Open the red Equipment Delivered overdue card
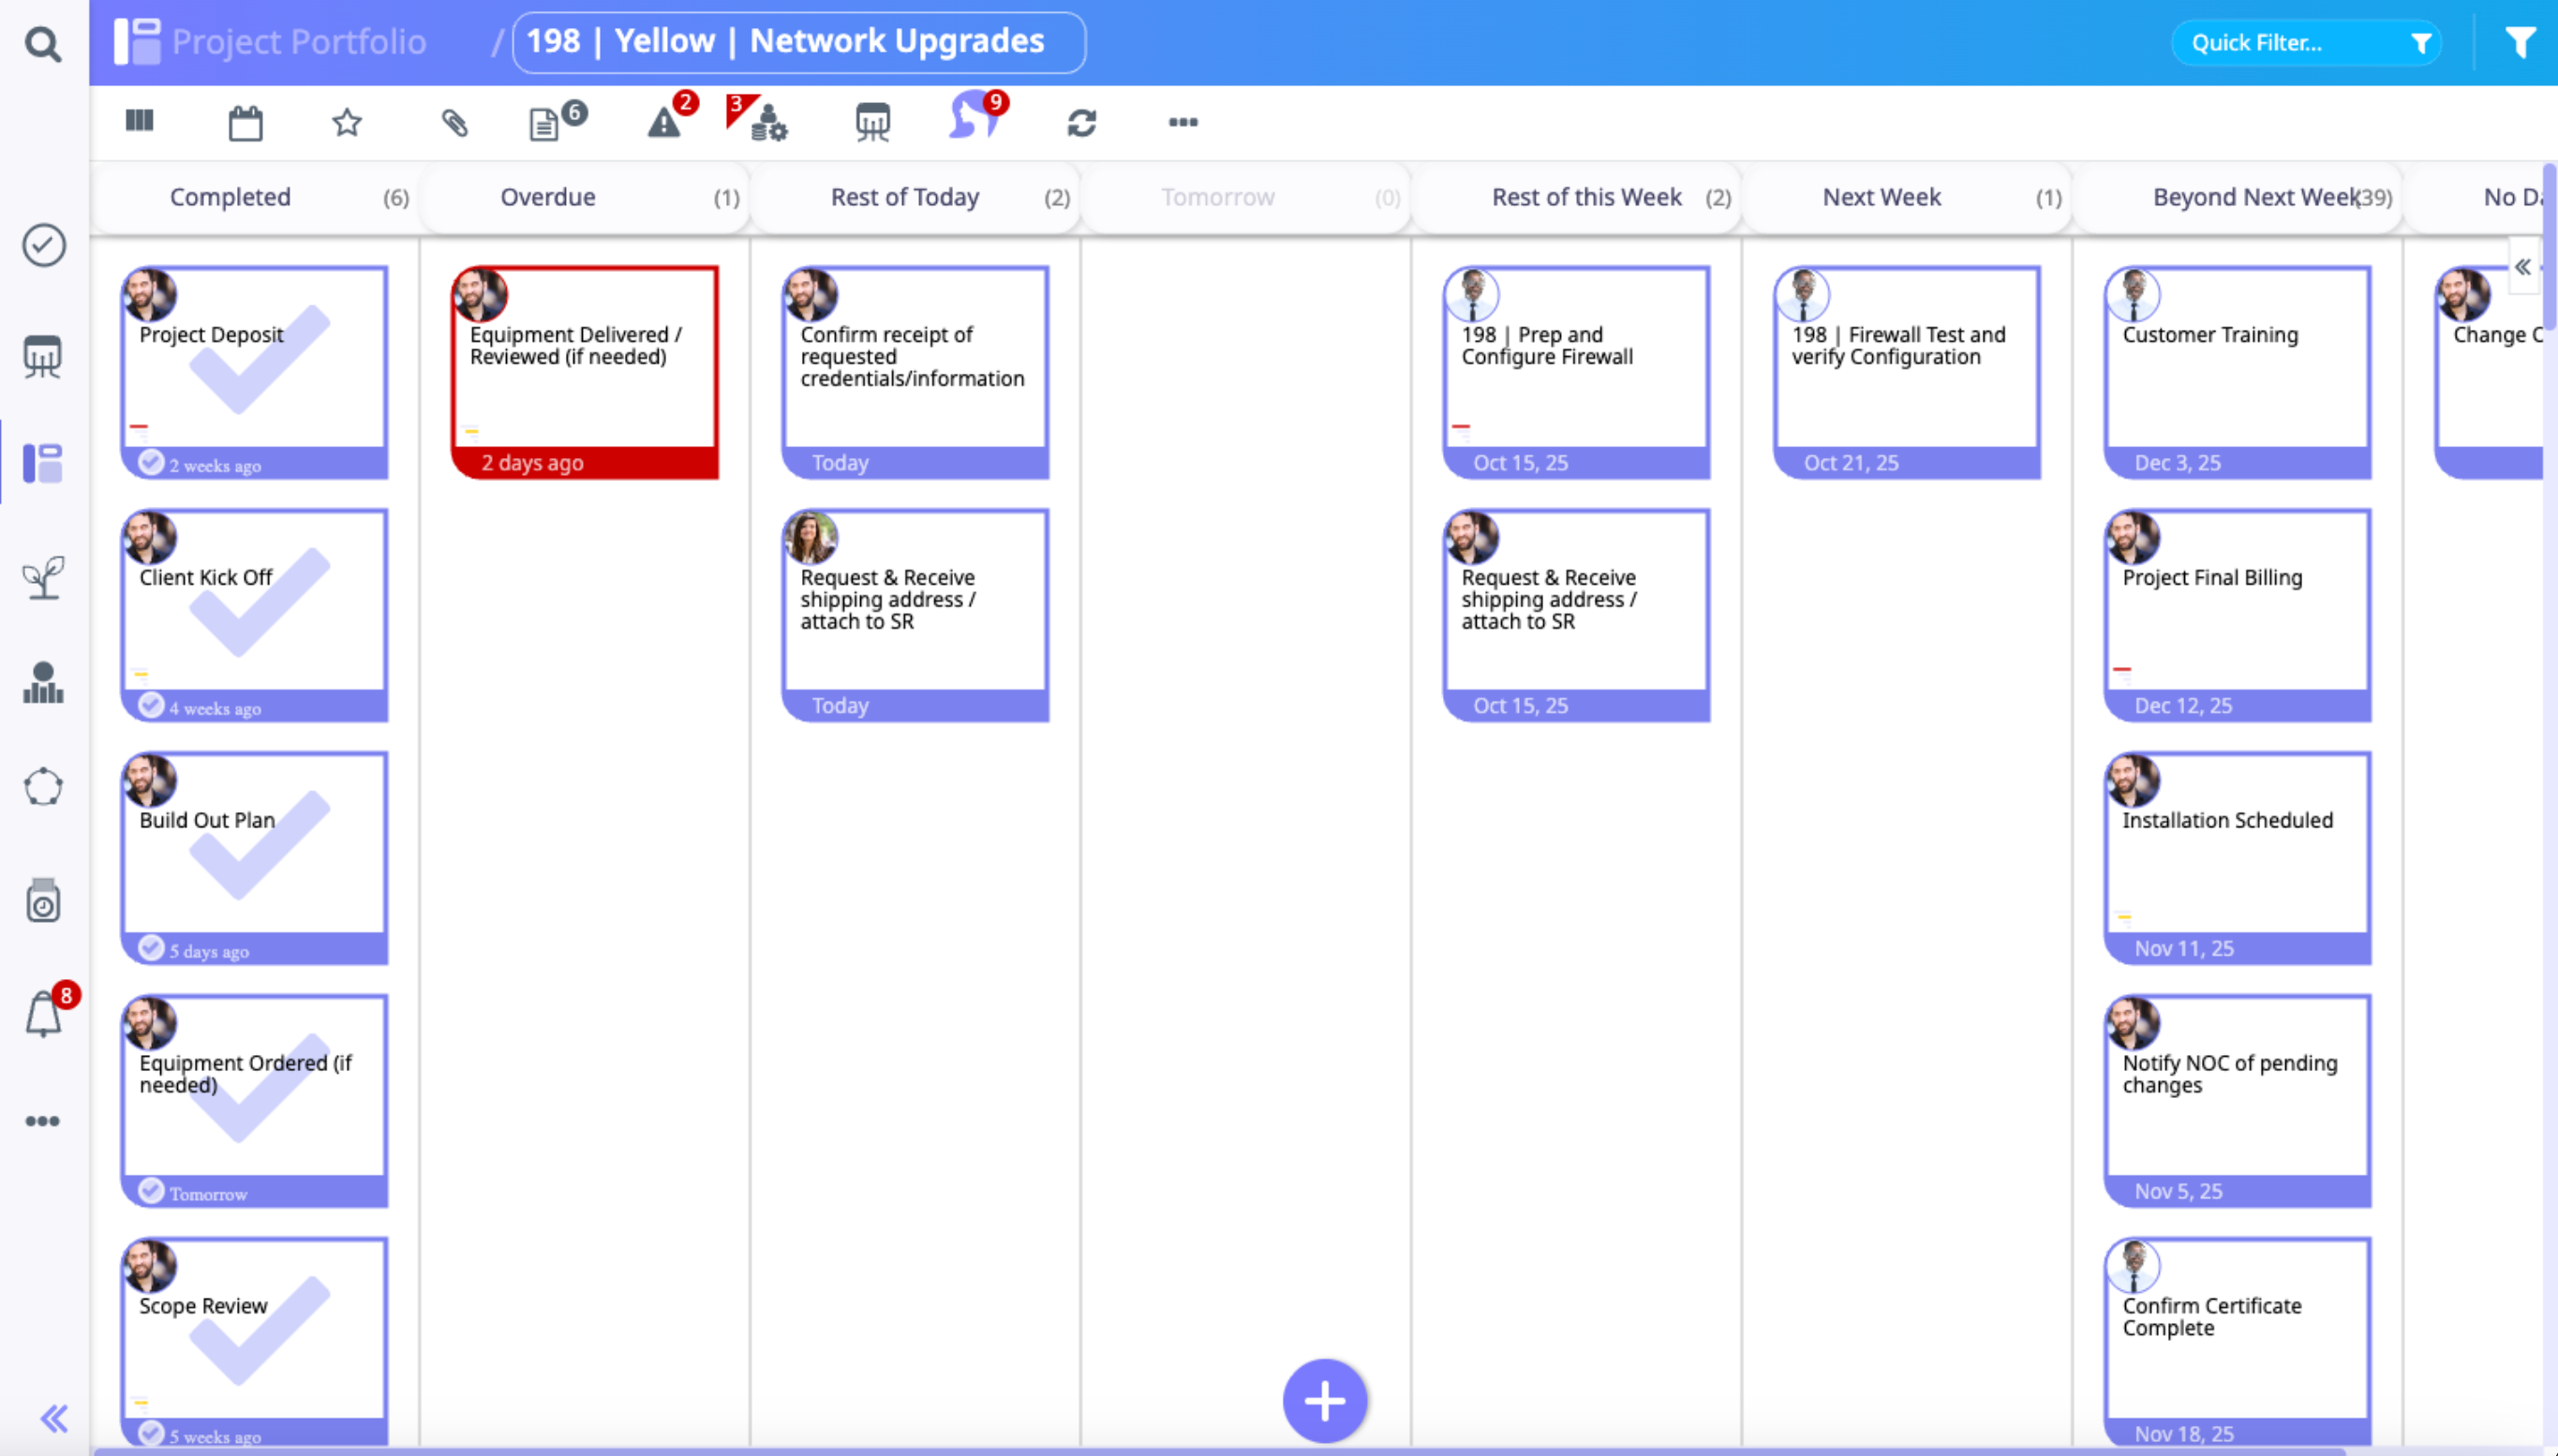The image size is (2558, 1456). [x=585, y=372]
